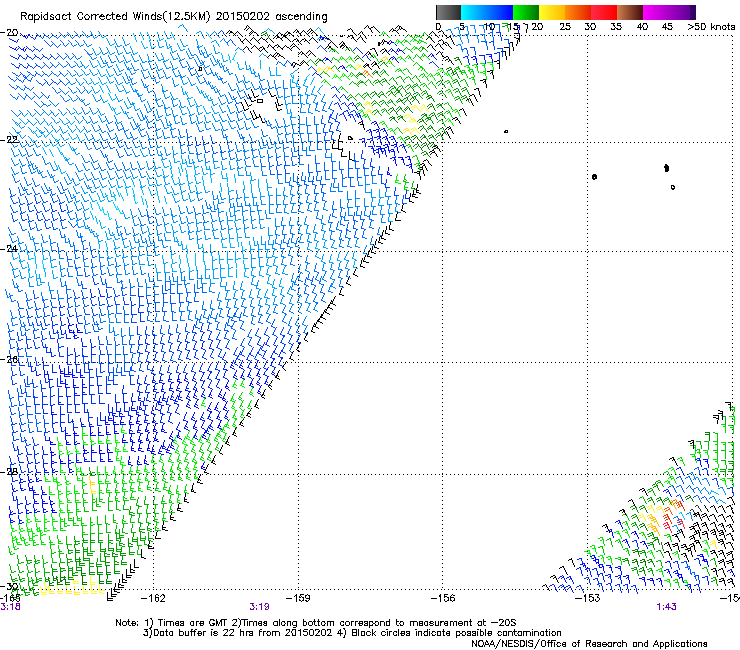This screenshot has height=650, width=740.
Task: Click the purple '3:19' time stamp
Action: (x=259, y=607)
